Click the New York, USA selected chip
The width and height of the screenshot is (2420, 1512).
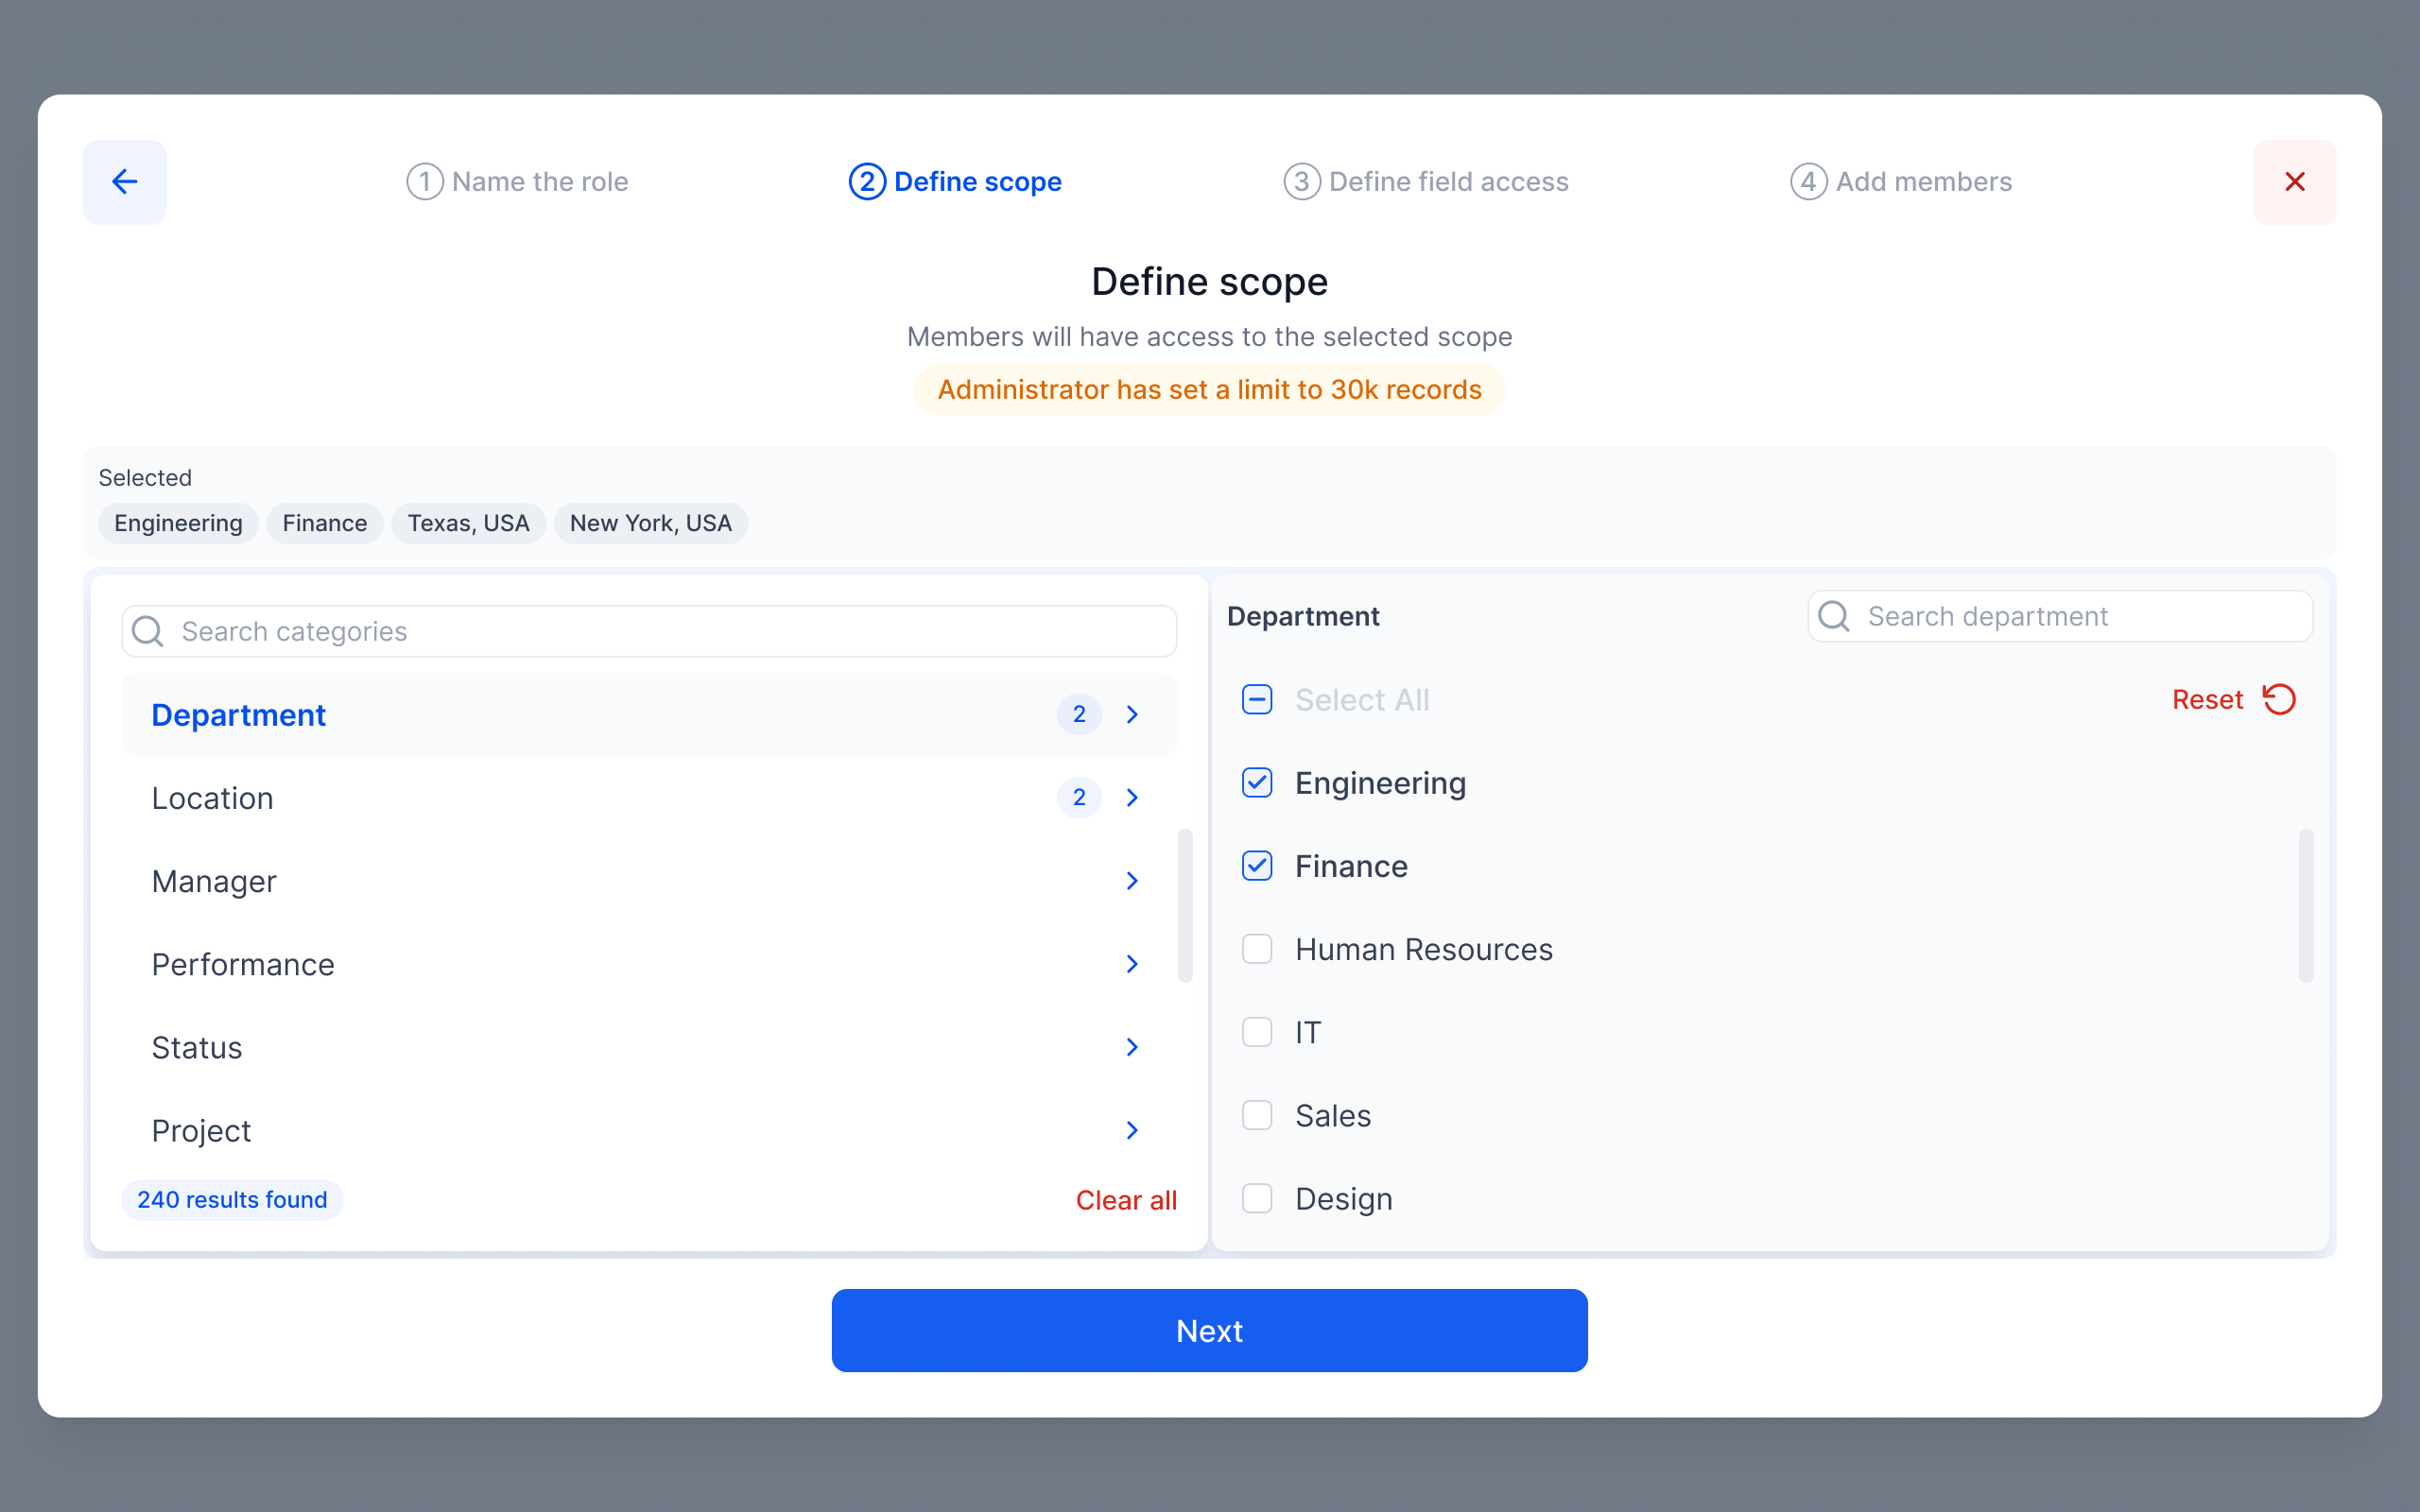[x=651, y=523]
